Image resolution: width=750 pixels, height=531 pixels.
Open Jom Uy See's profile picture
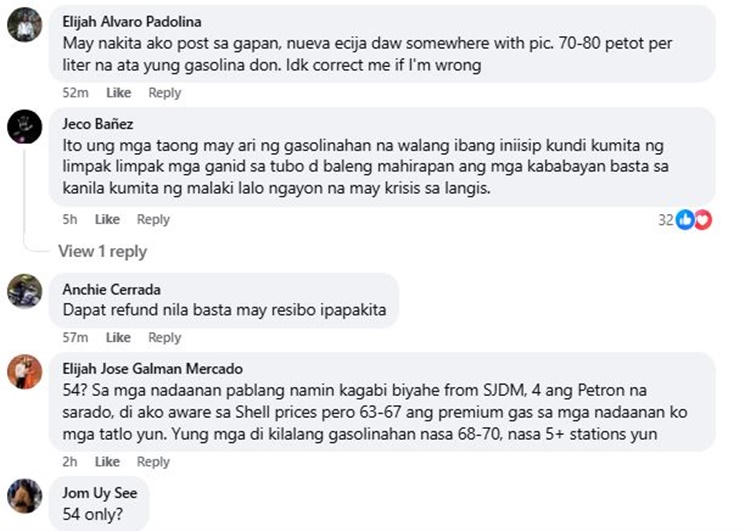[x=24, y=495]
